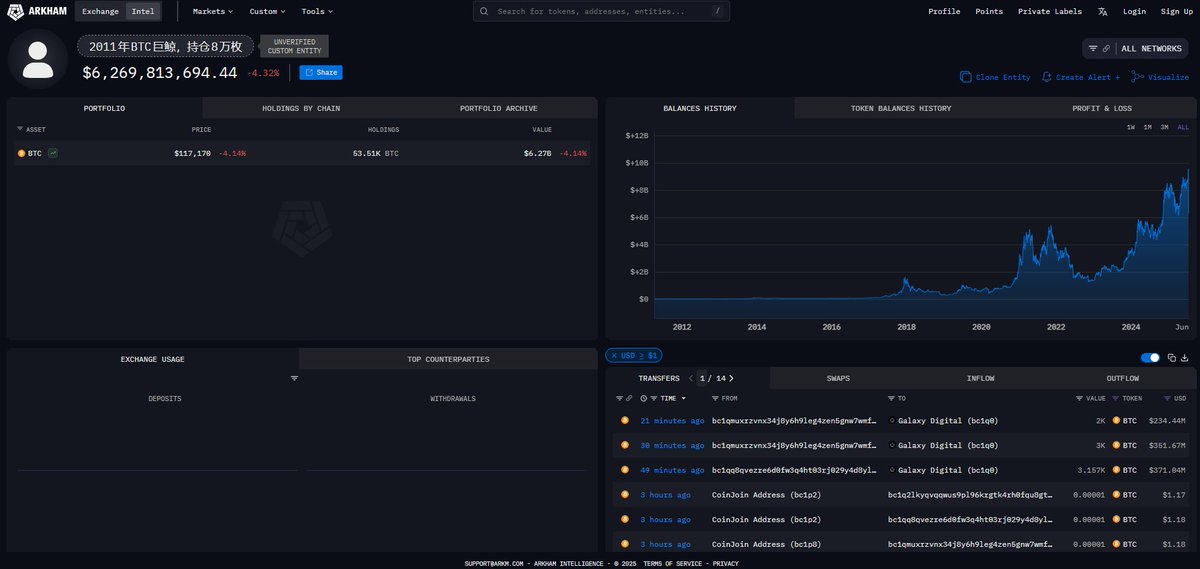Screen dimensions: 1200x569
Task: Open the All Networks selector
Action: click(x=1135, y=48)
